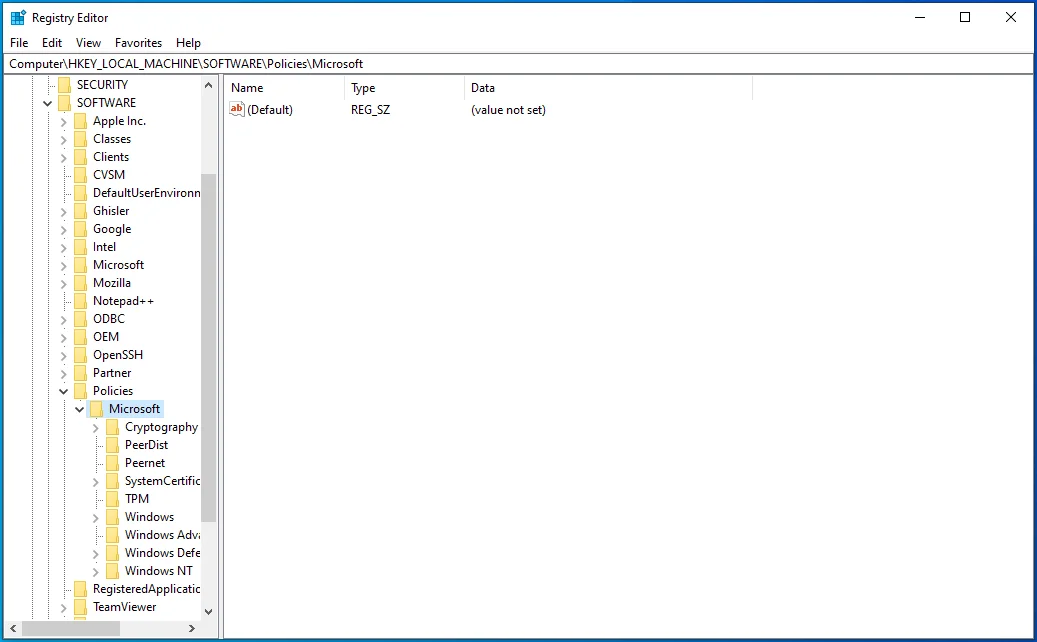The image size is (1037, 642).
Task: Click the tree vertical scrollbar thumb
Action: tap(208, 348)
